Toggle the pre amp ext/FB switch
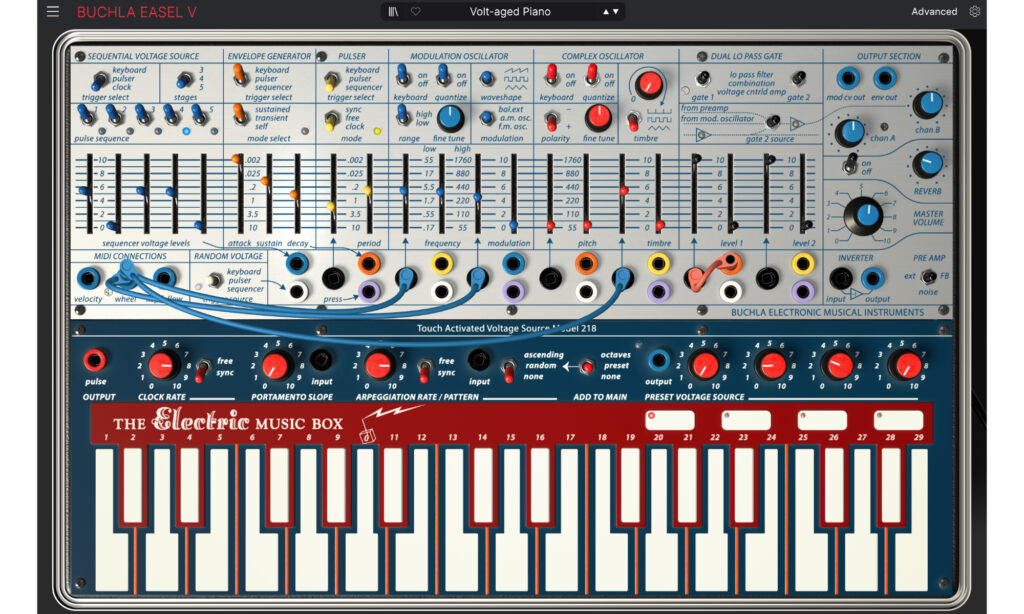1024x614 pixels. coord(929,277)
